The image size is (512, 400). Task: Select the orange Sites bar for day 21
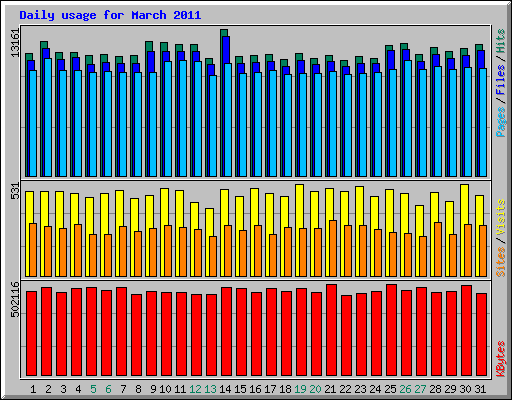333,248
